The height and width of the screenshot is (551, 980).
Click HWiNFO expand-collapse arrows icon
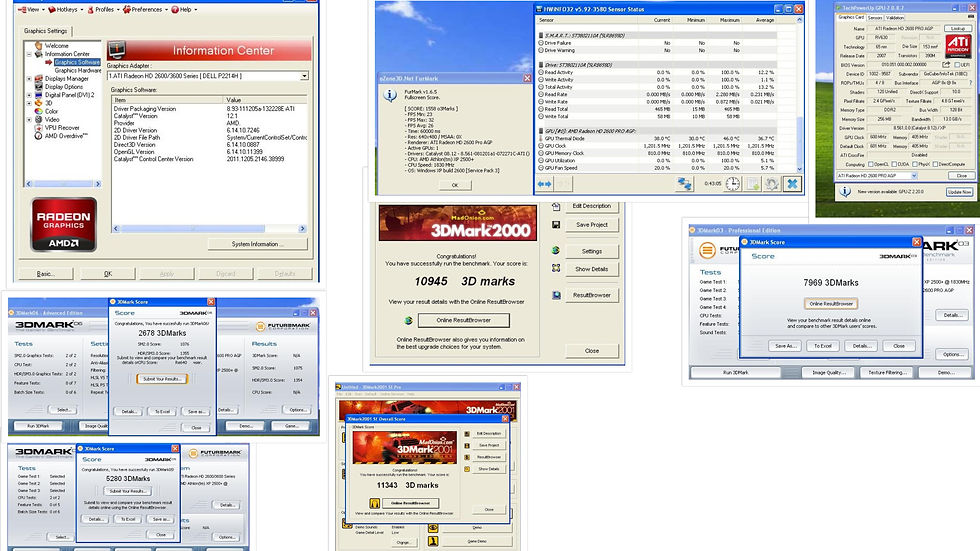545,184
